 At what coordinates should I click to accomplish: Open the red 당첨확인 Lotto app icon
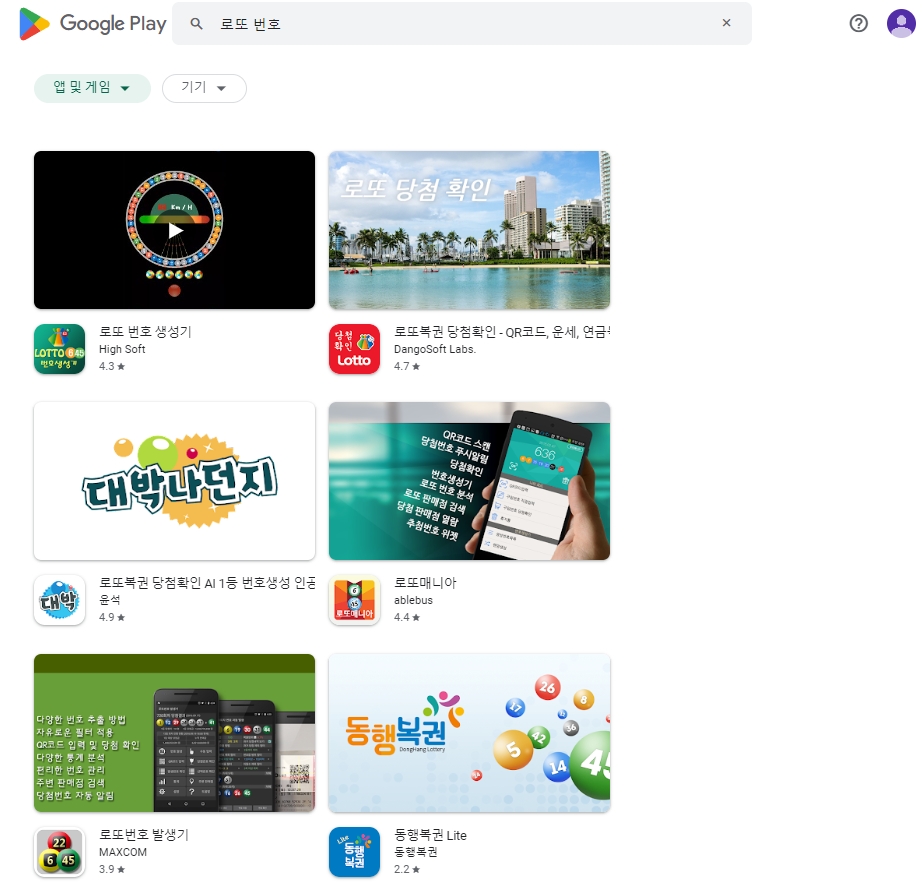coord(354,349)
